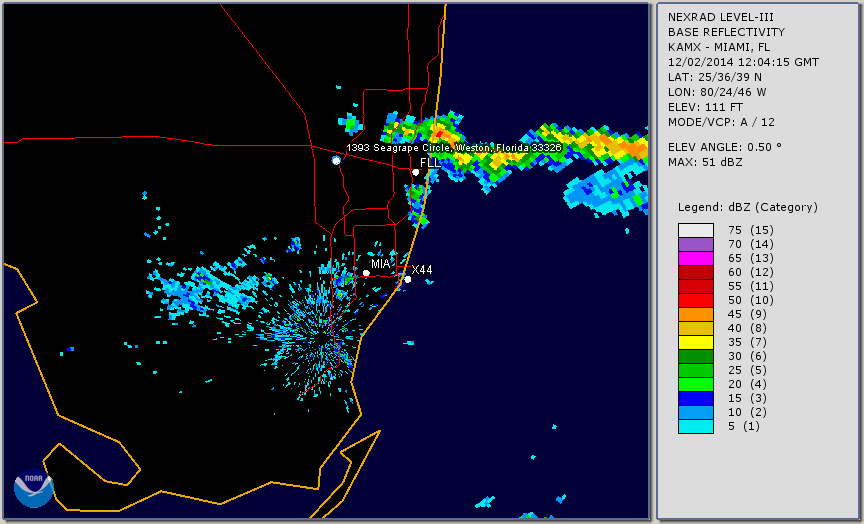Select the yellow 35 dBZ legend swatch
Image resolution: width=864 pixels, height=524 pixels.
click(696, 342)
